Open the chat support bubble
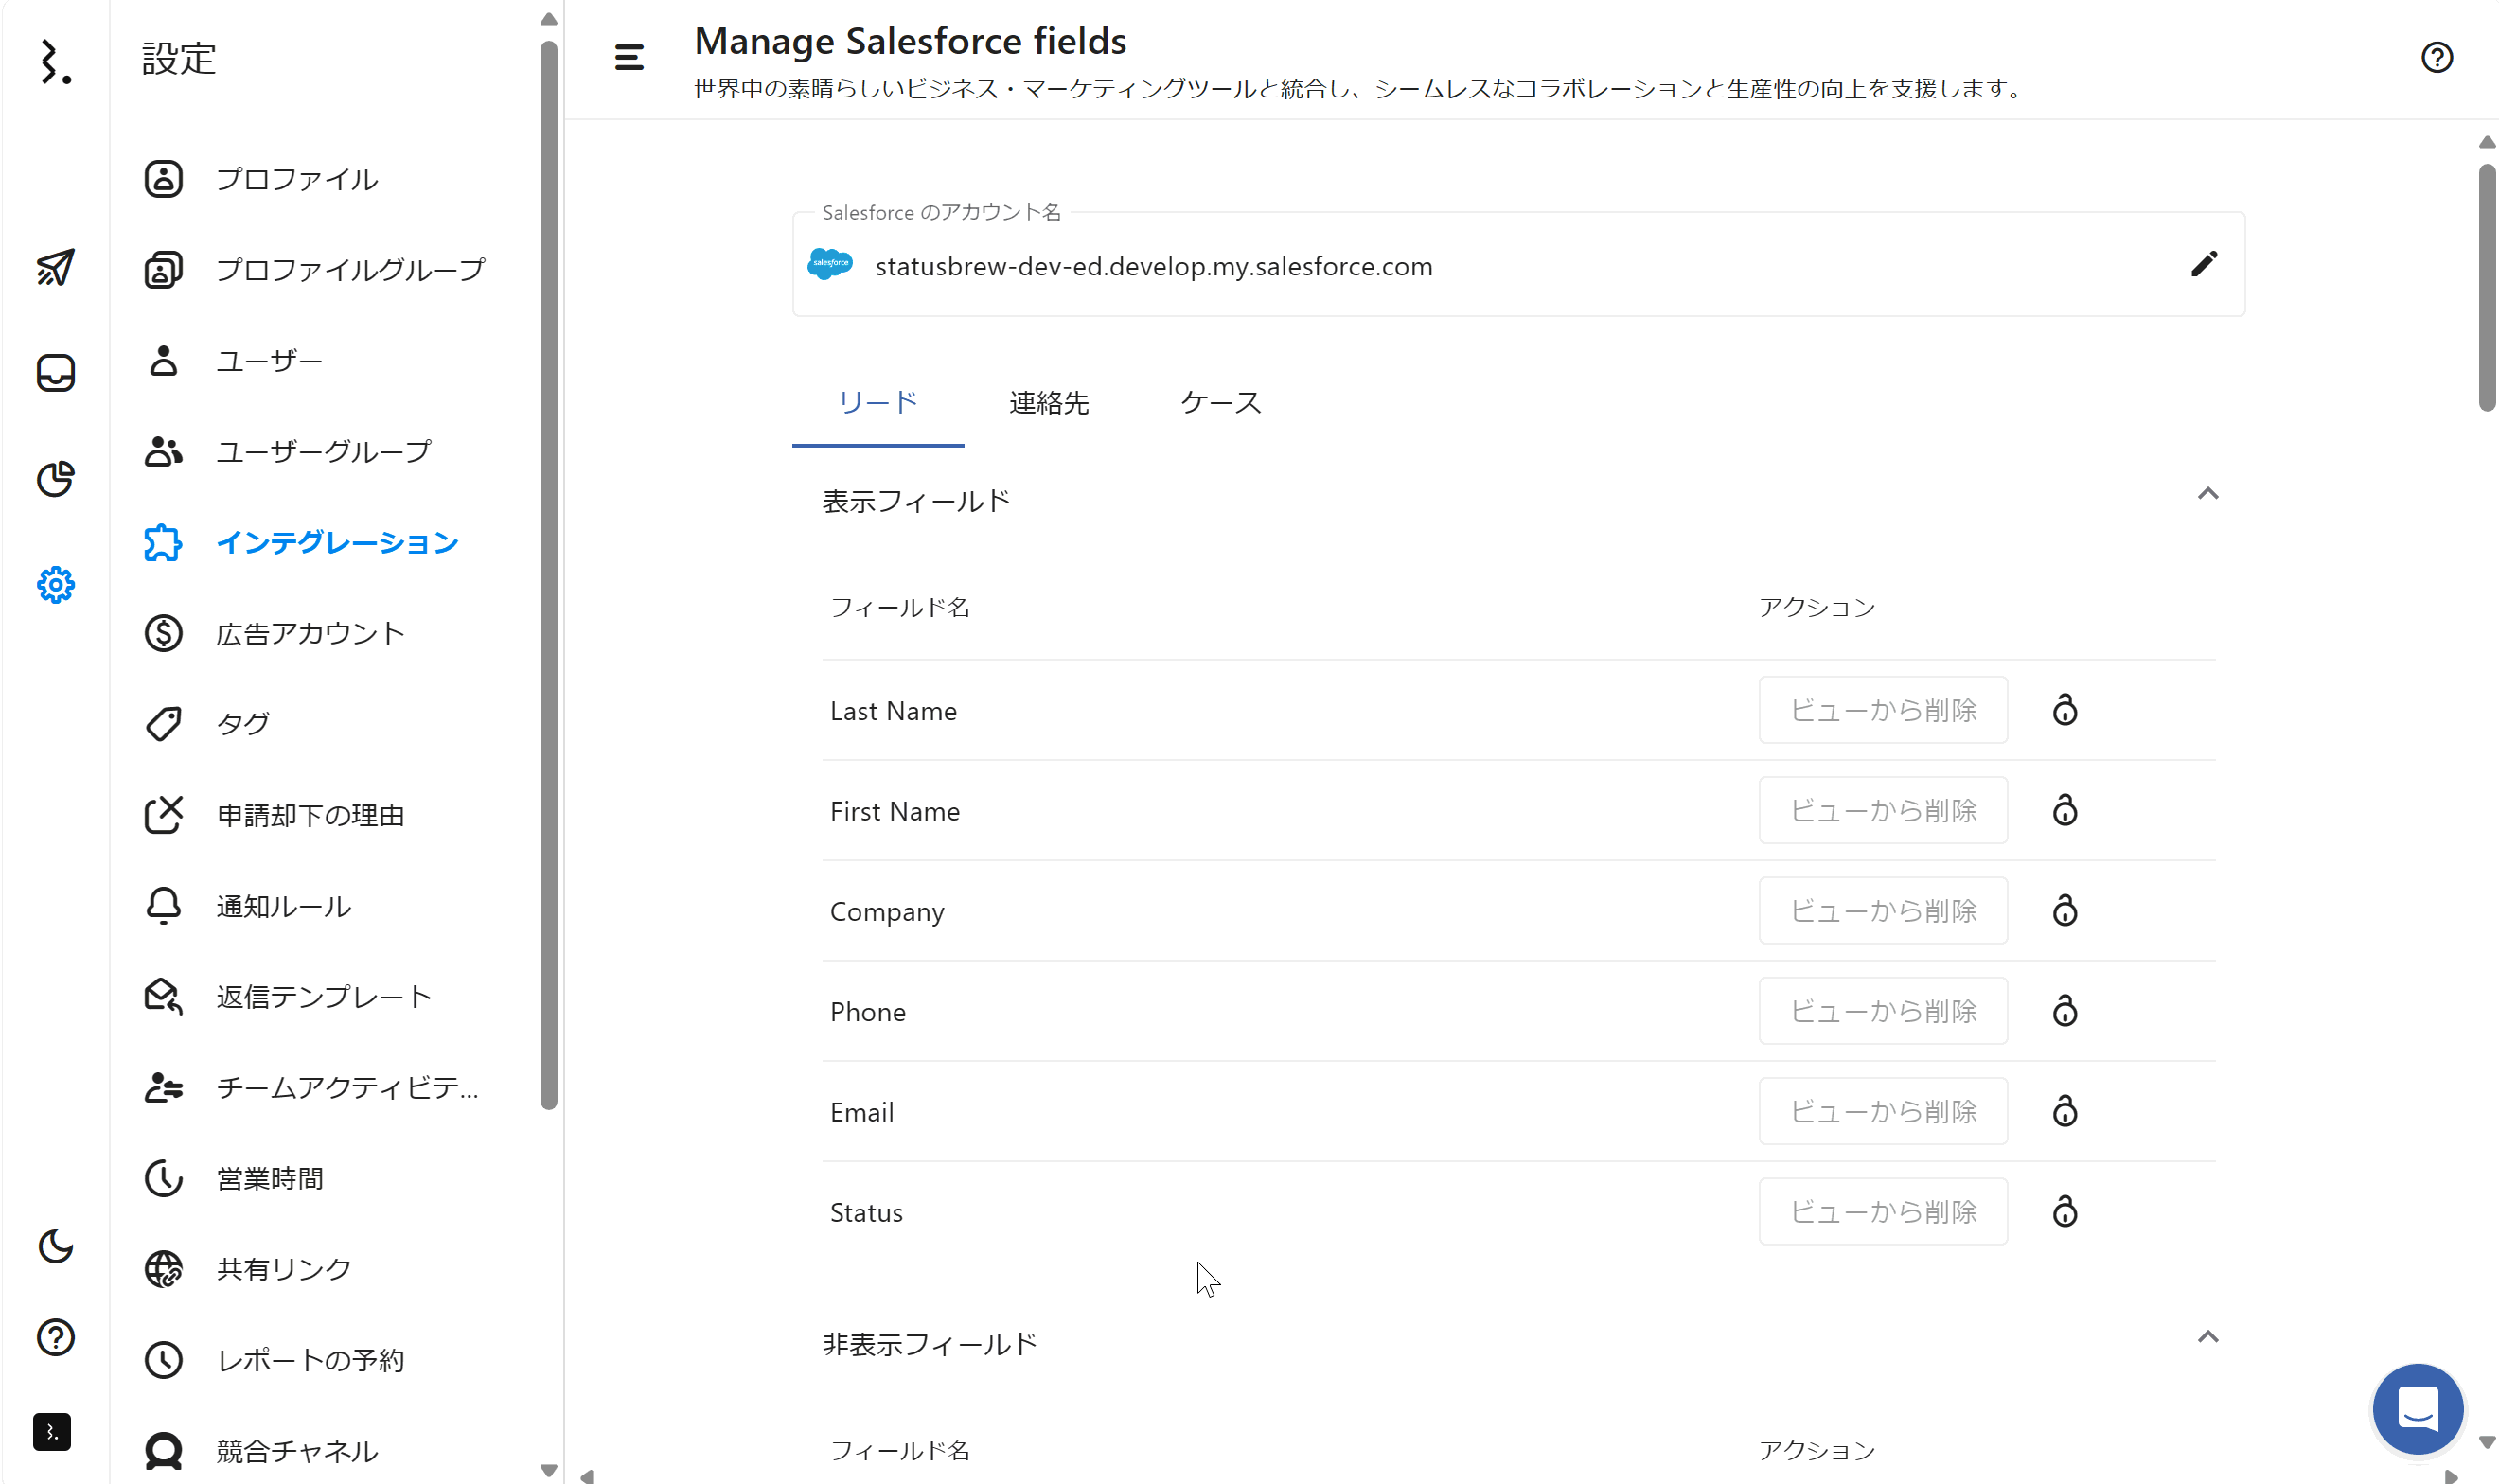Viewport: 2499px width, 1484px height. (2417, 1408)
